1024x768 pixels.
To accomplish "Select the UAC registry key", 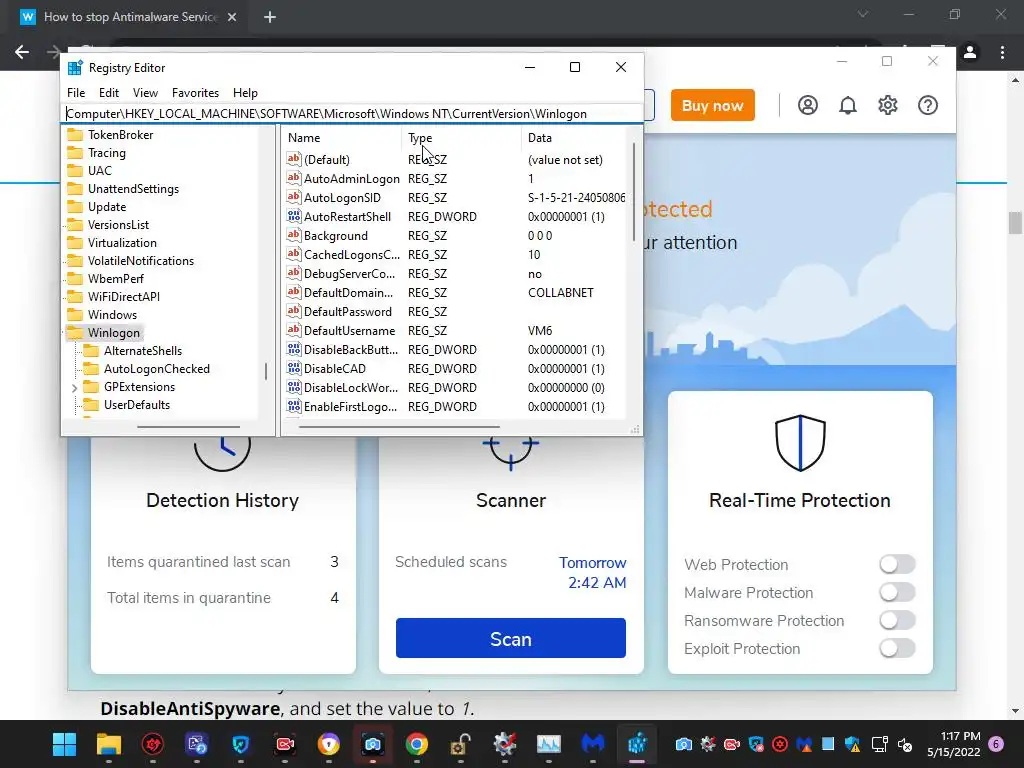I will 99,170.
